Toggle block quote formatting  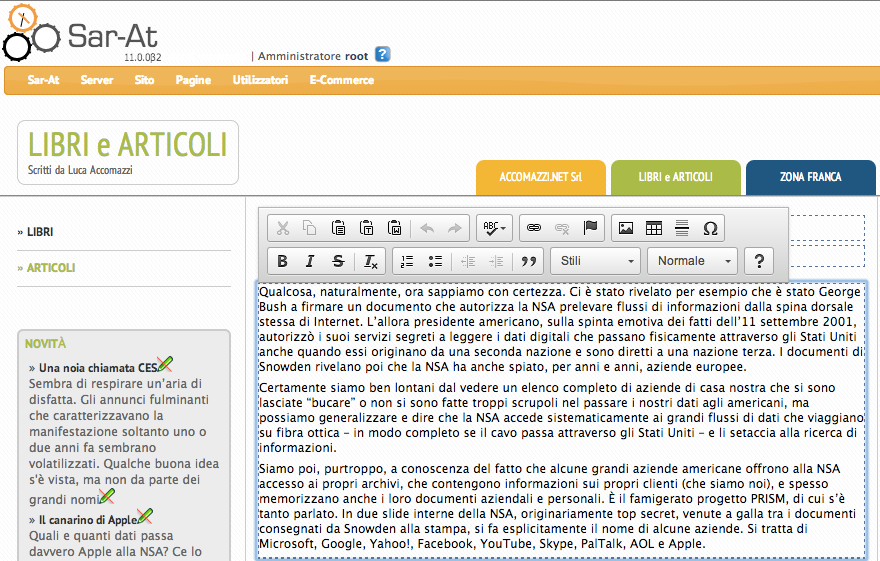(x=529, y=261)
